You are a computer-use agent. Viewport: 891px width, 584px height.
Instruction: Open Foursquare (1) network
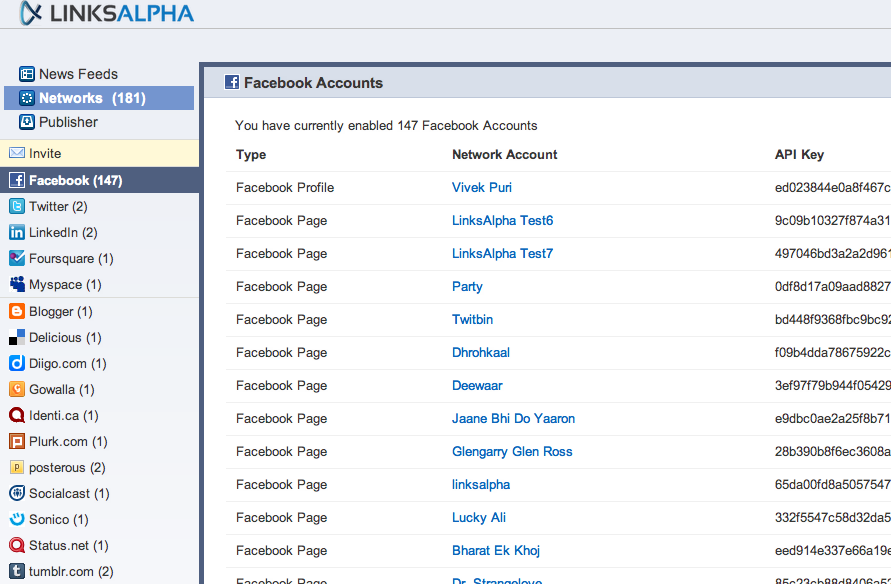click(71, 258)
